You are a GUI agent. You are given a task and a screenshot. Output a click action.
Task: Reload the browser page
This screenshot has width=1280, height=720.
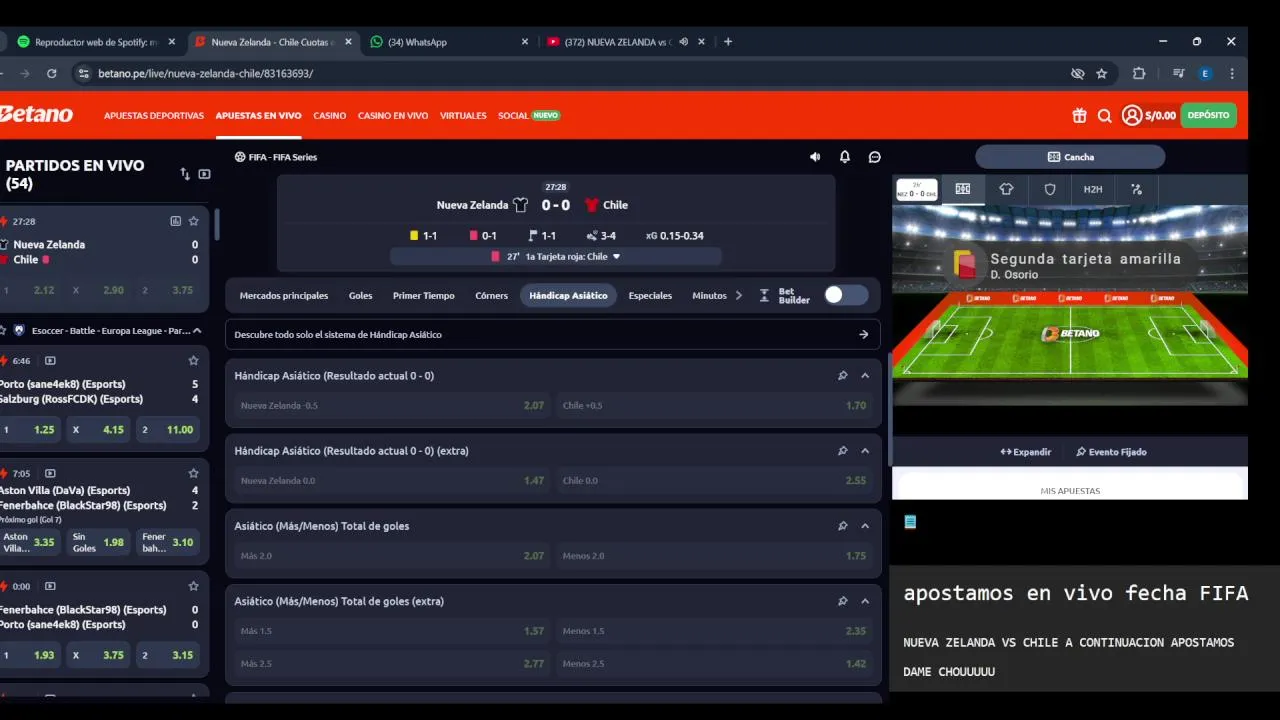tap(52, 73)
